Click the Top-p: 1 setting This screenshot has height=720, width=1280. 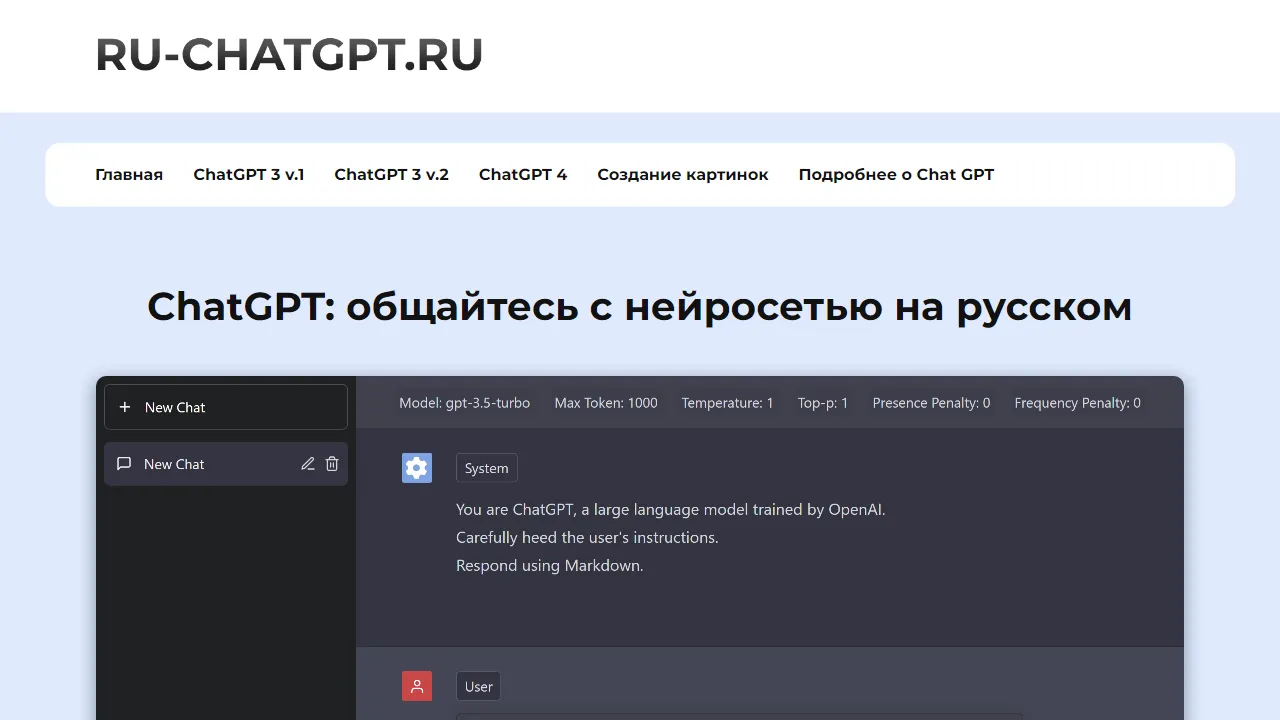point(823,403)
